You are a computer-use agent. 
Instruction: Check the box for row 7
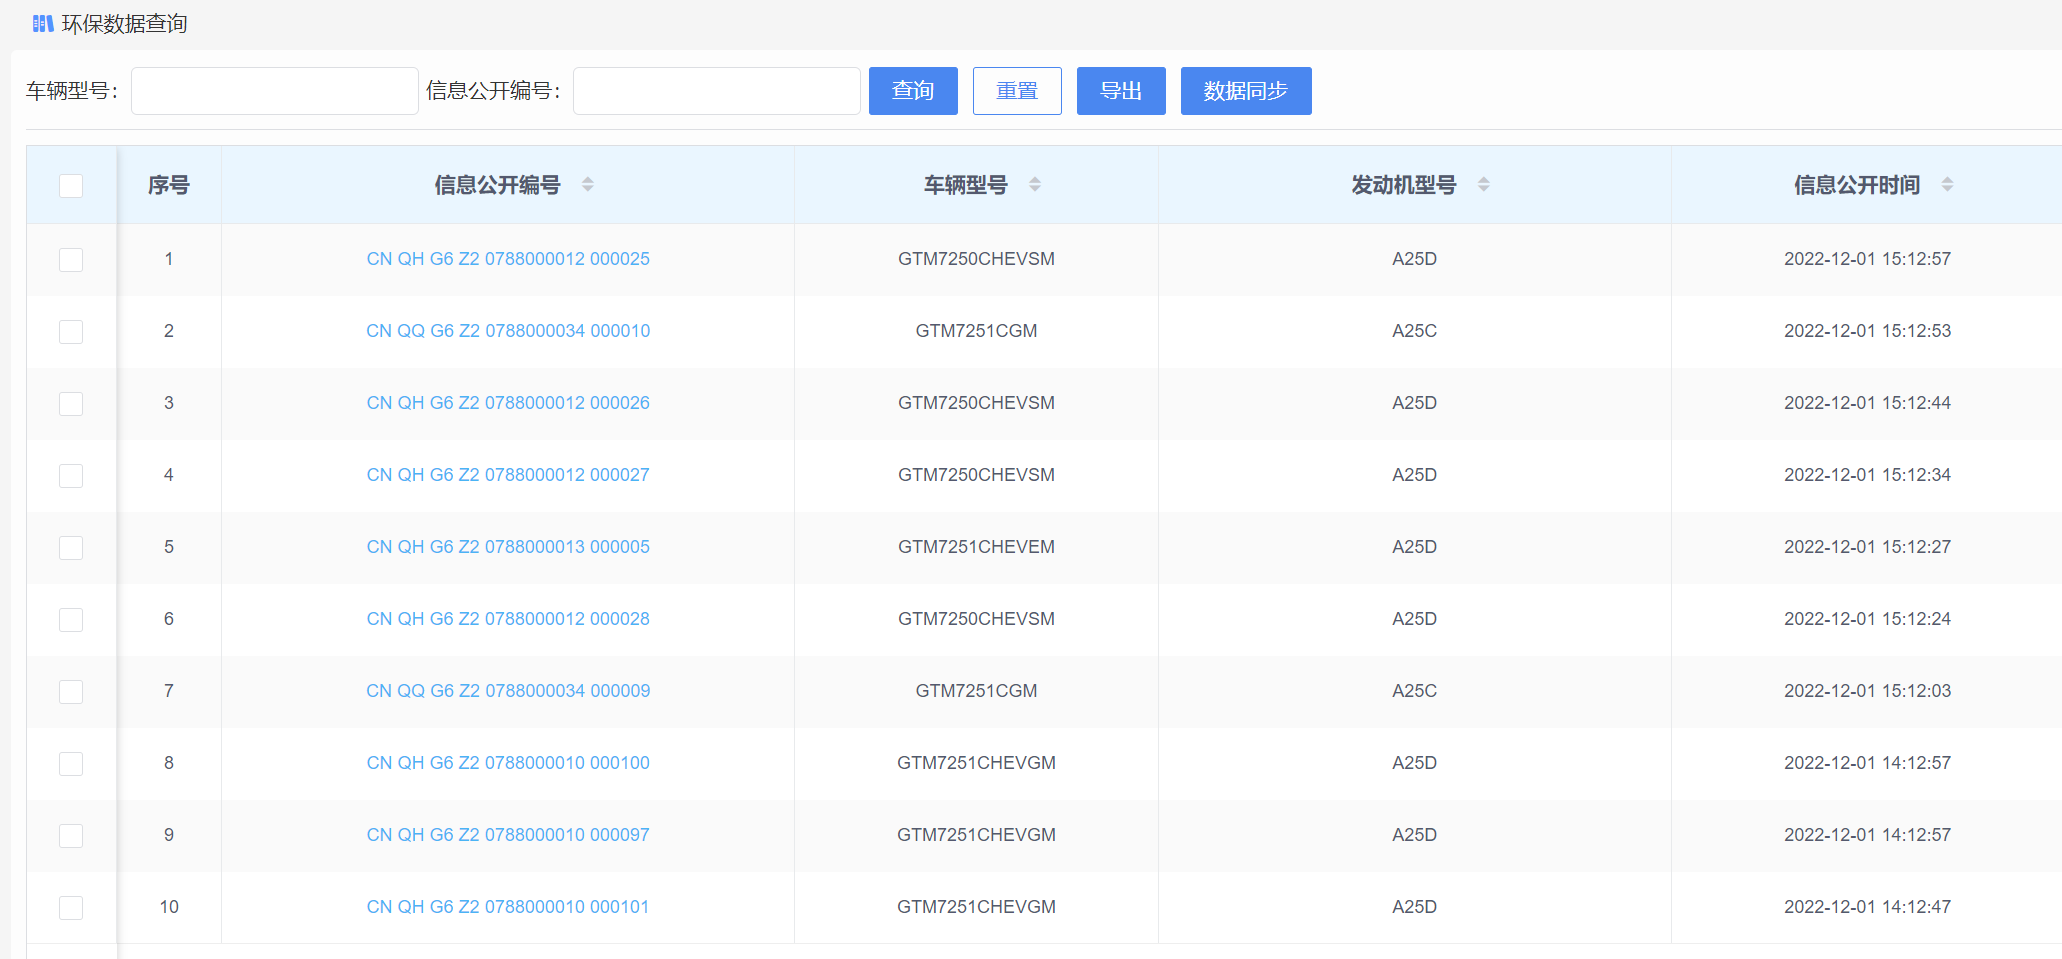pos(71,692)
